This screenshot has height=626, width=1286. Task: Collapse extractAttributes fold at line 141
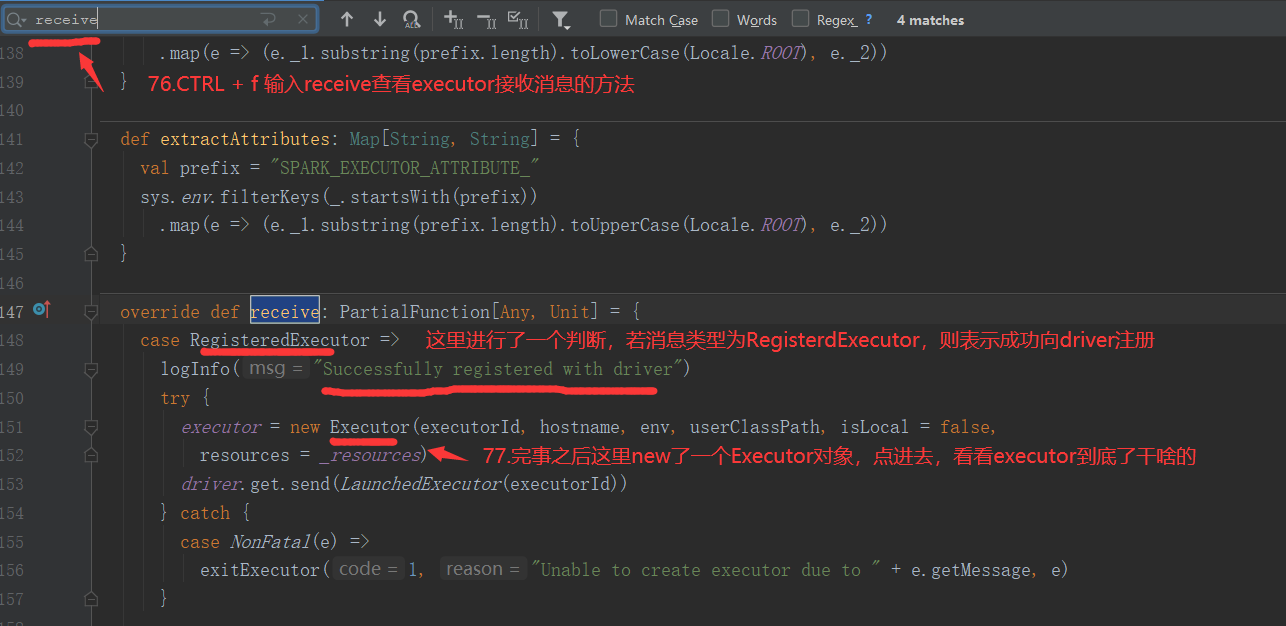[x=91, y=139]
